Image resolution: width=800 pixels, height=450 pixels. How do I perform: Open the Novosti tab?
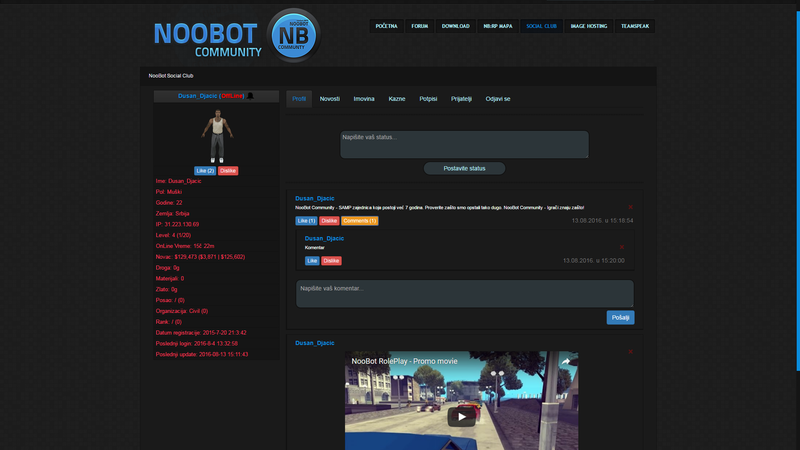pos(330,99)
